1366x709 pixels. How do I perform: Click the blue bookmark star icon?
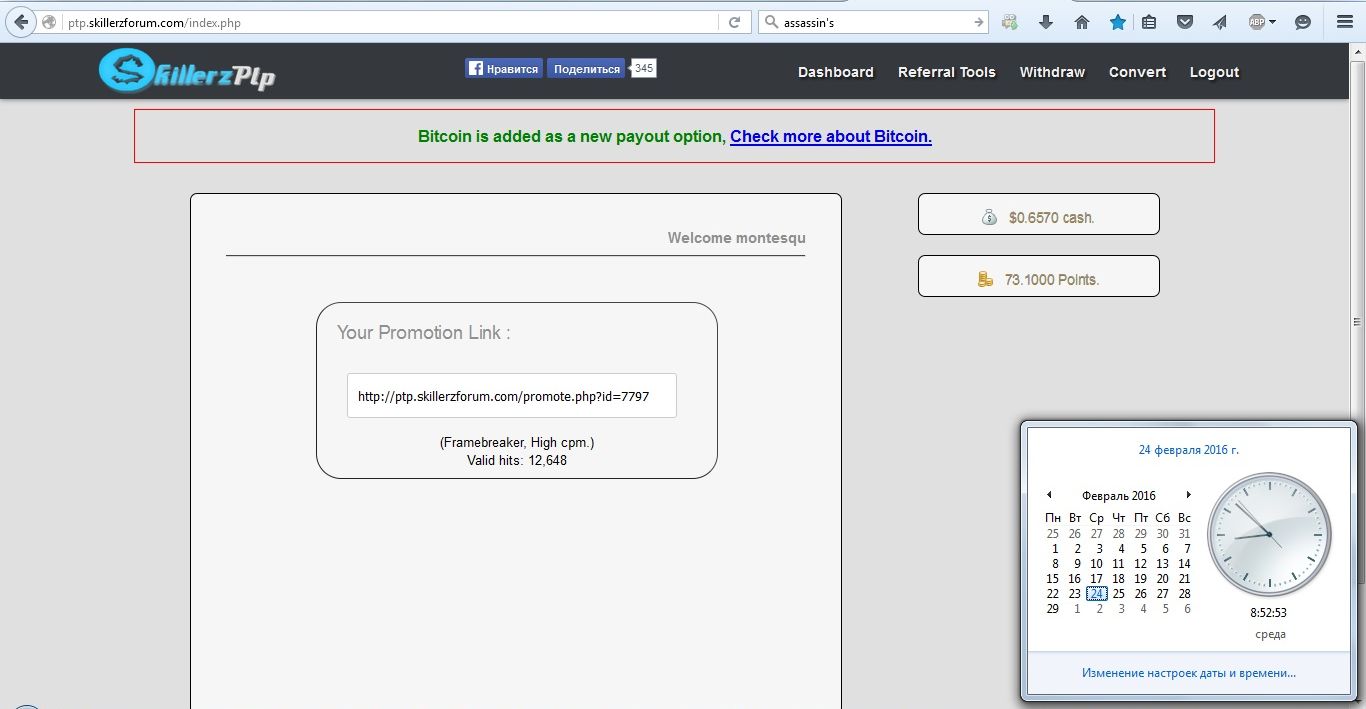click(x=1117, y=22)
